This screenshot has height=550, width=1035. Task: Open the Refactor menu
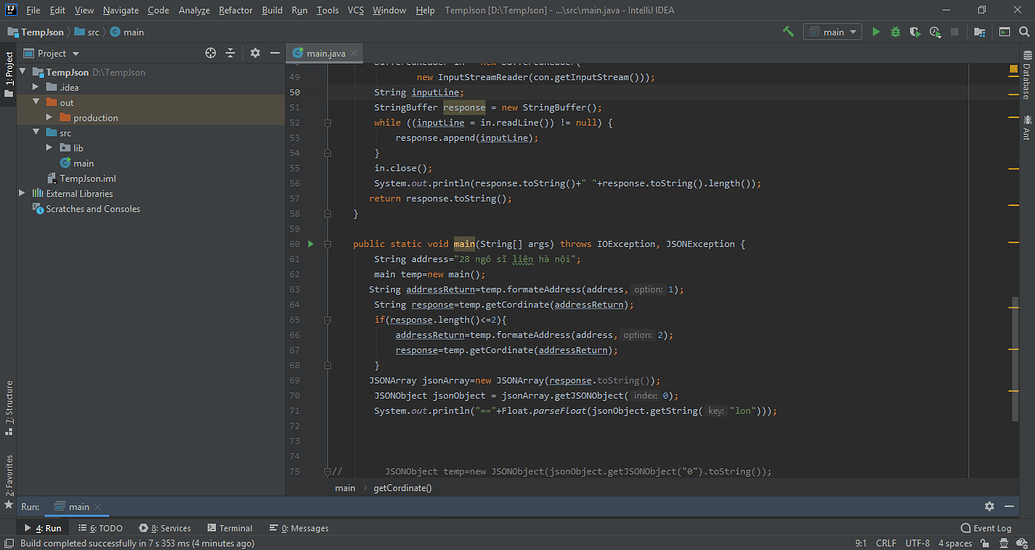(235, 10)
